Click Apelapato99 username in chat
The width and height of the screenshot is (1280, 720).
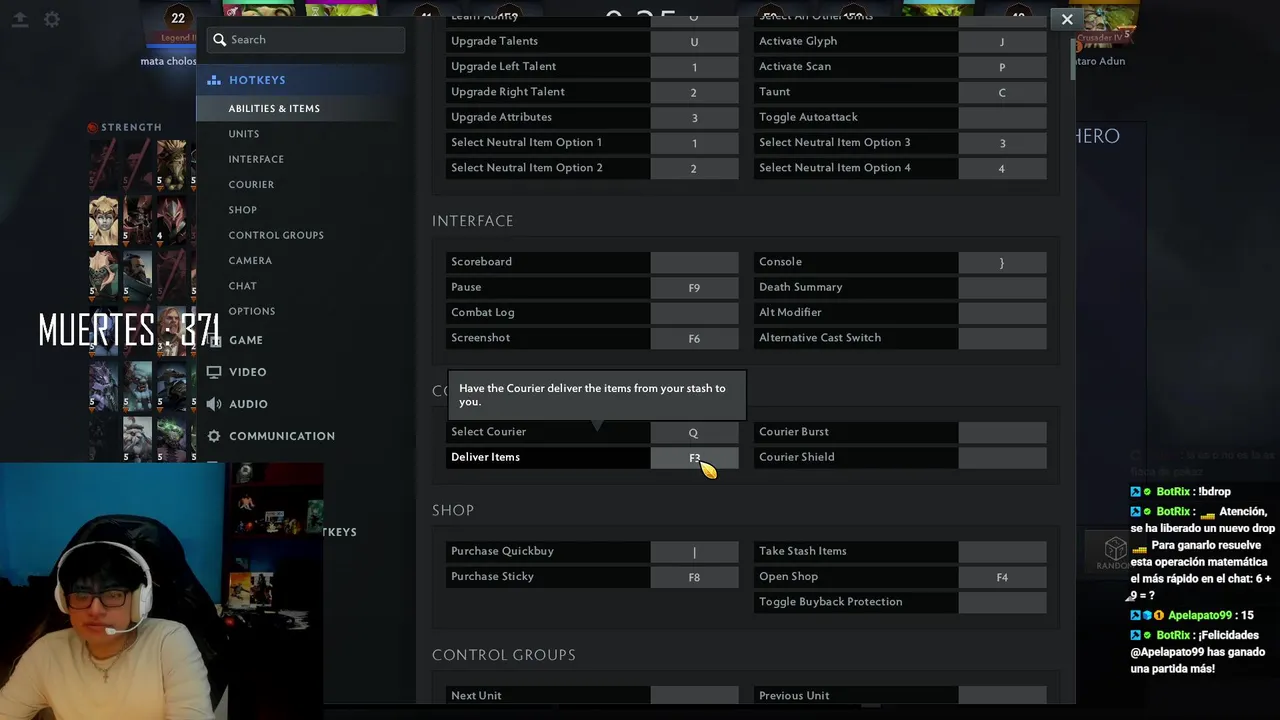click(x=1200, y=616)
